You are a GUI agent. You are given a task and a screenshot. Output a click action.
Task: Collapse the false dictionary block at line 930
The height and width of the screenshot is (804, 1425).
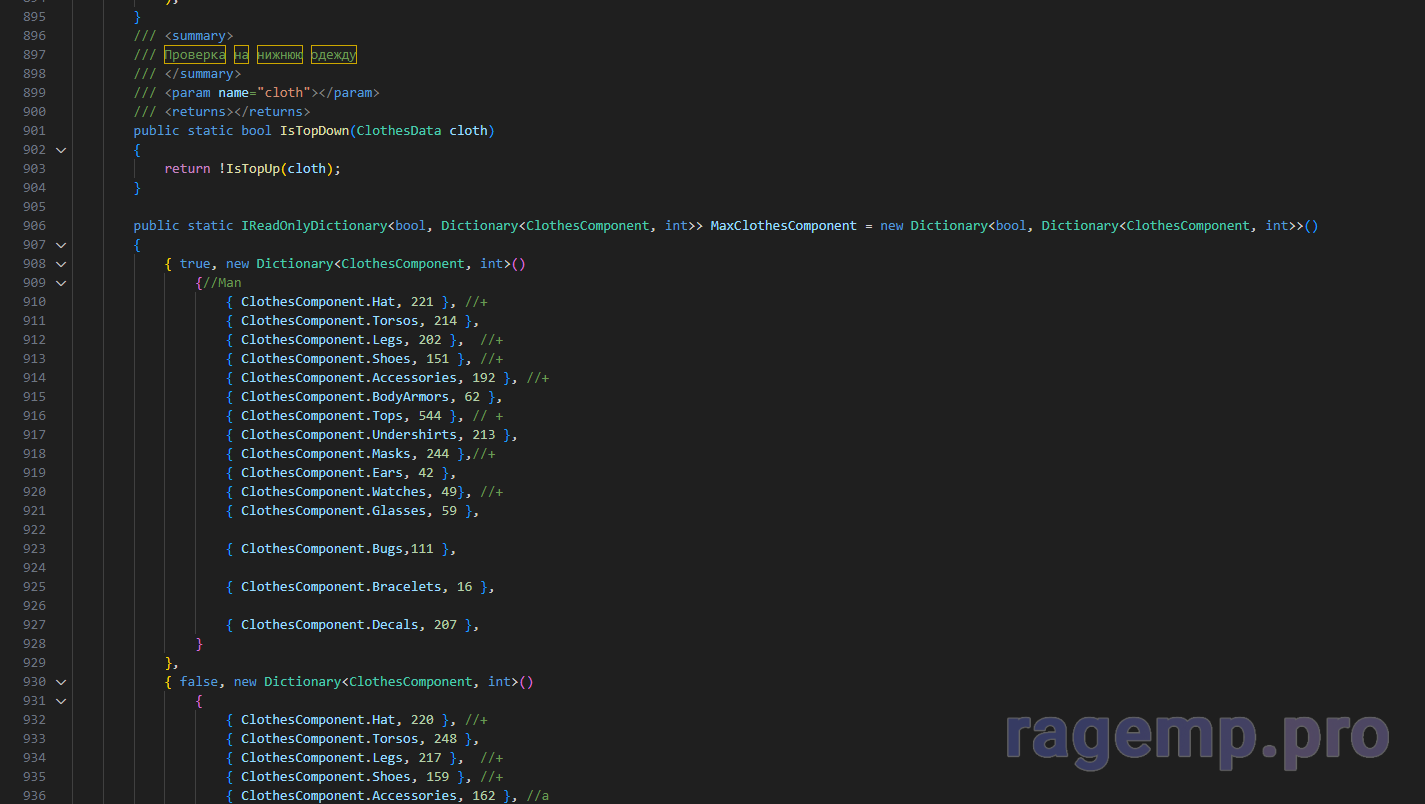coord(61,682)
